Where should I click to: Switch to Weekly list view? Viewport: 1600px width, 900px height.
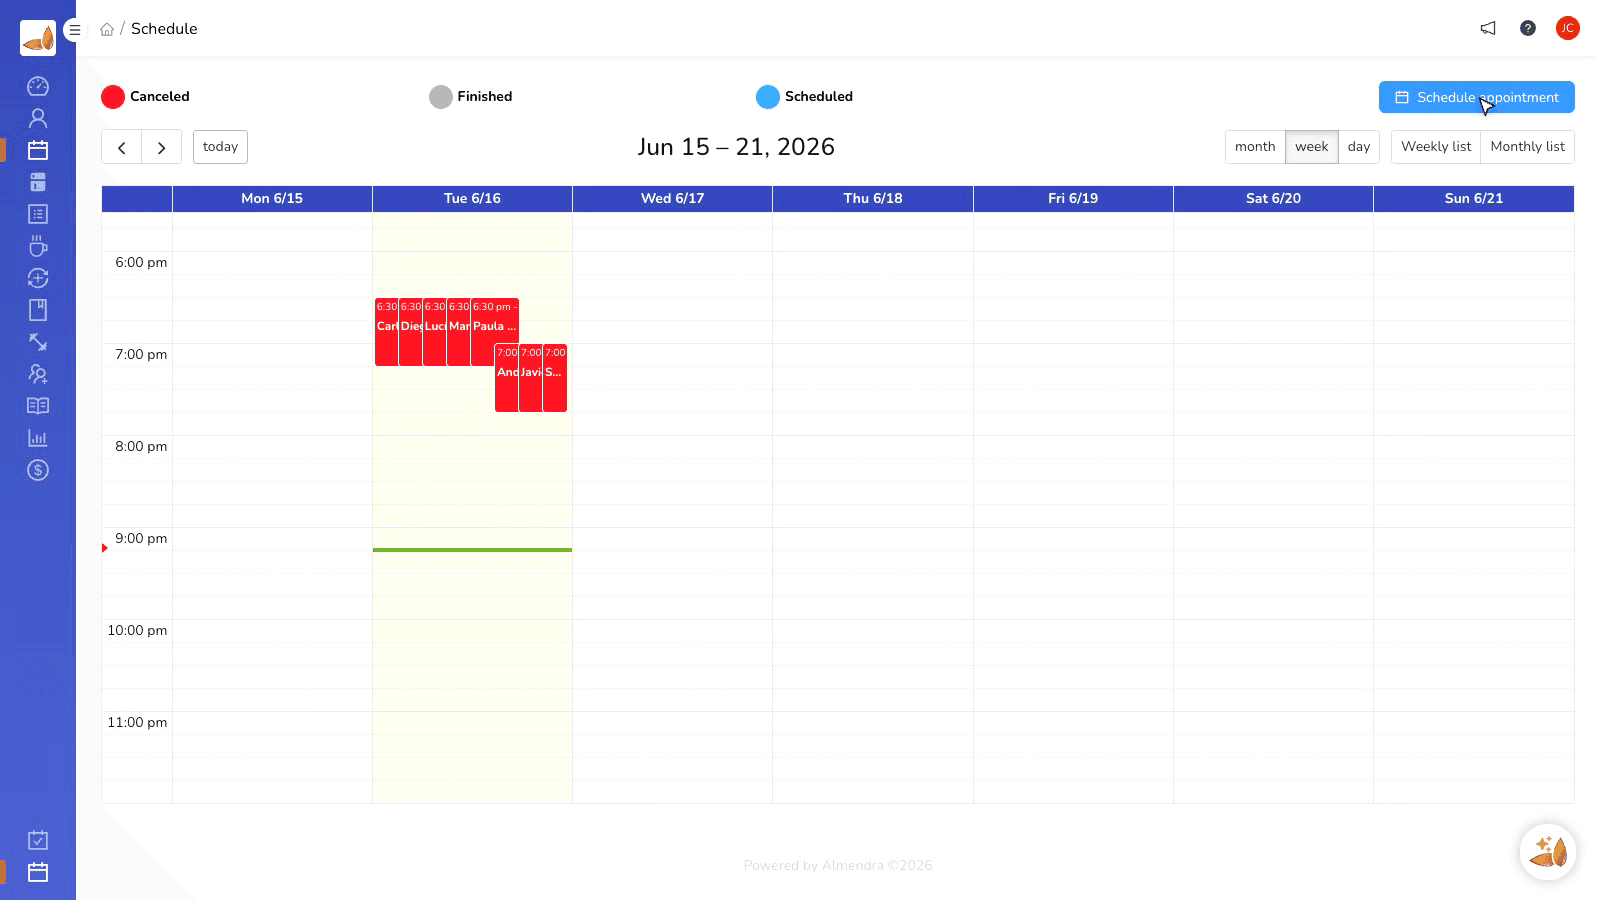pos(1436,147)
